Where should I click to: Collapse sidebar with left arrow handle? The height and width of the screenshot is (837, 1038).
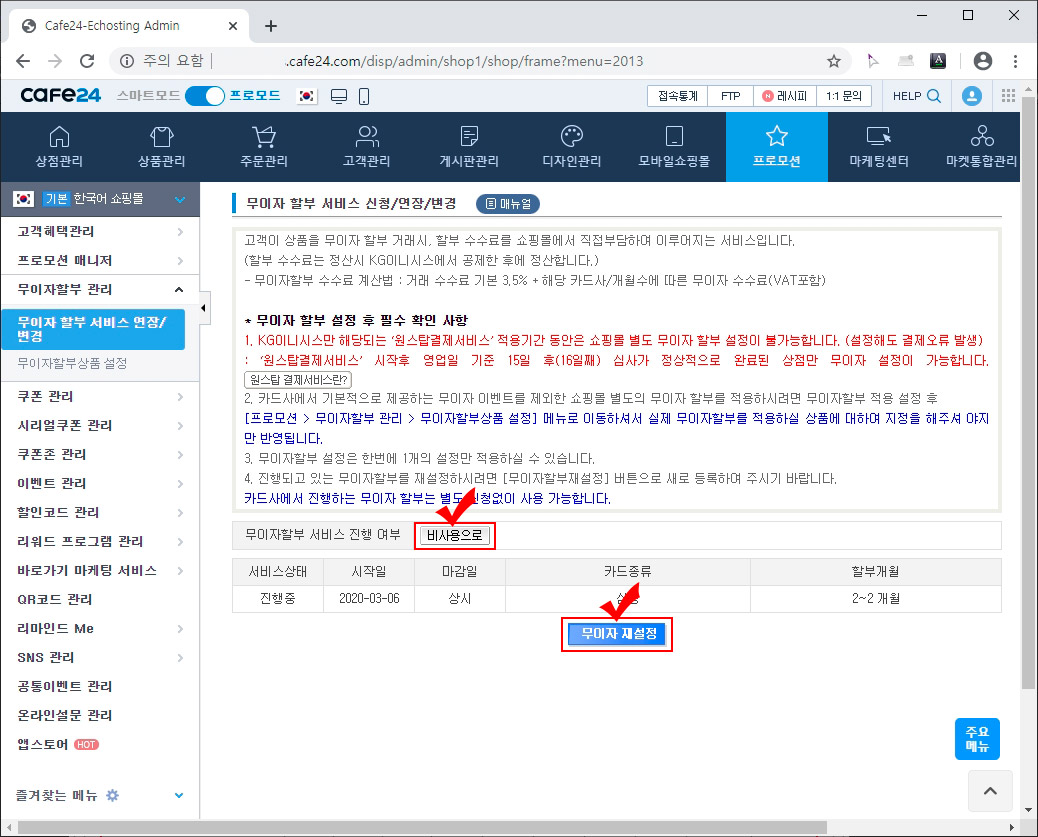(204, 308)
